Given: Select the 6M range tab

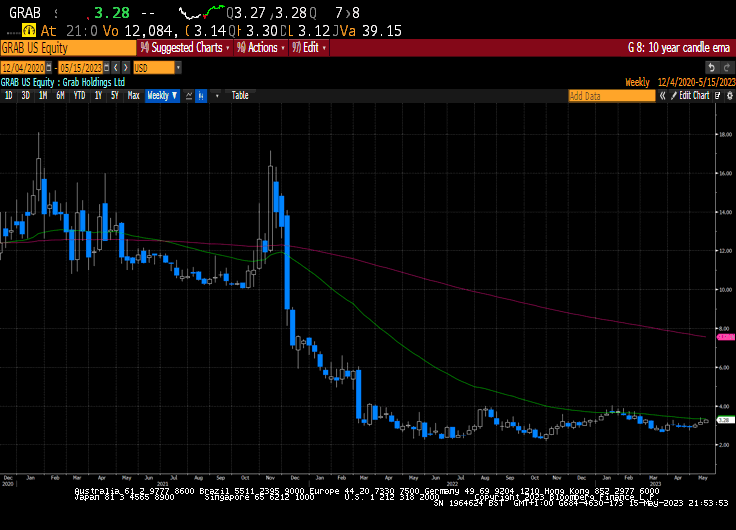Looking at the screenshot, I should coord(61,96).
